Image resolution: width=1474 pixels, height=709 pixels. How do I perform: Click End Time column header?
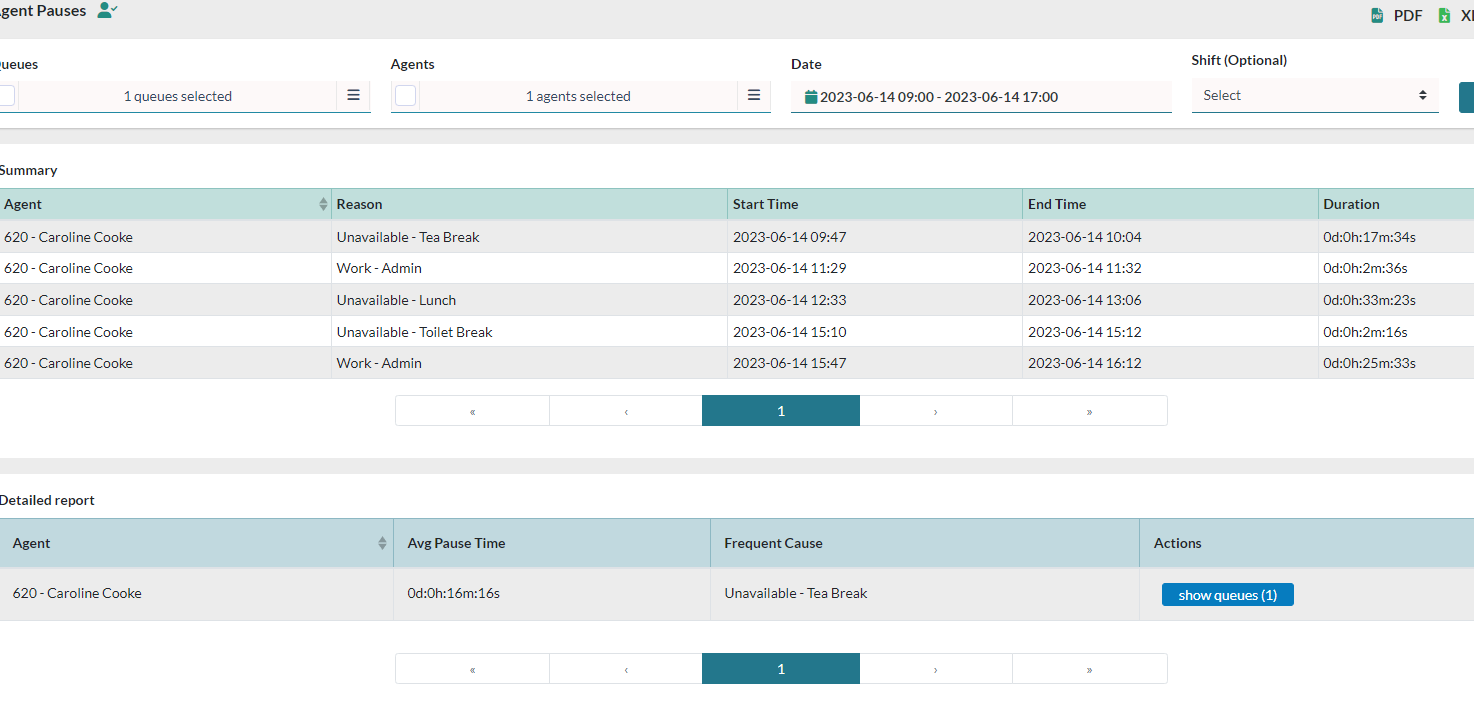point(1170,204)
